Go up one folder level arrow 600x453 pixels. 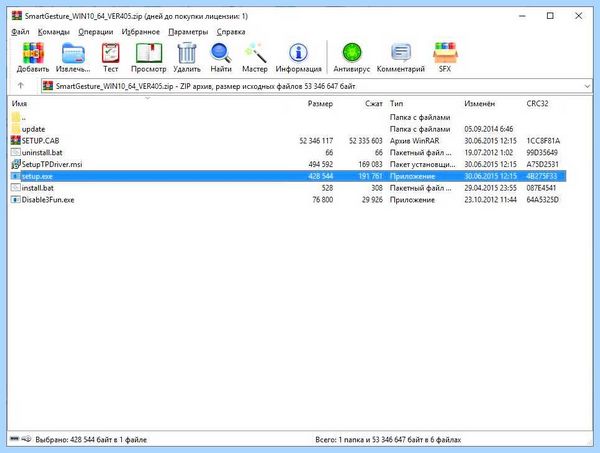21,86
